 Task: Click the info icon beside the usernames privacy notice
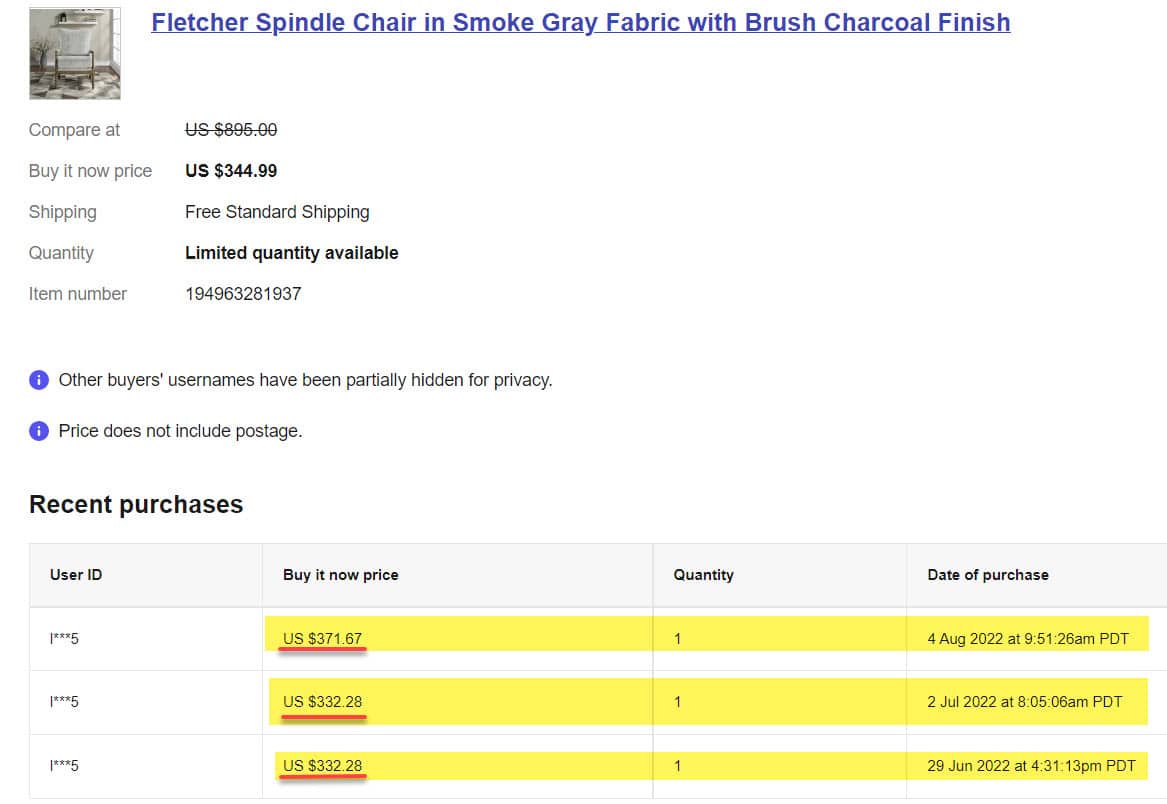tap(39, 380)
